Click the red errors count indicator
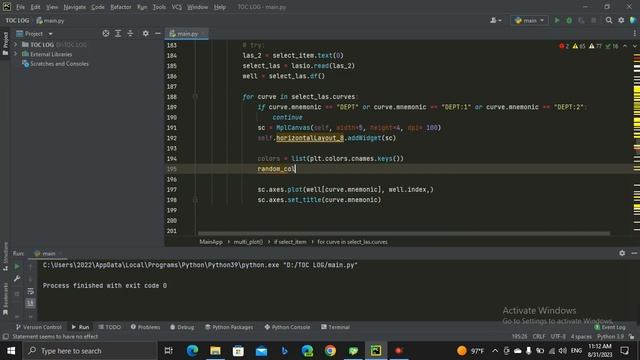 pyautogui.click(x=564, y=46)
